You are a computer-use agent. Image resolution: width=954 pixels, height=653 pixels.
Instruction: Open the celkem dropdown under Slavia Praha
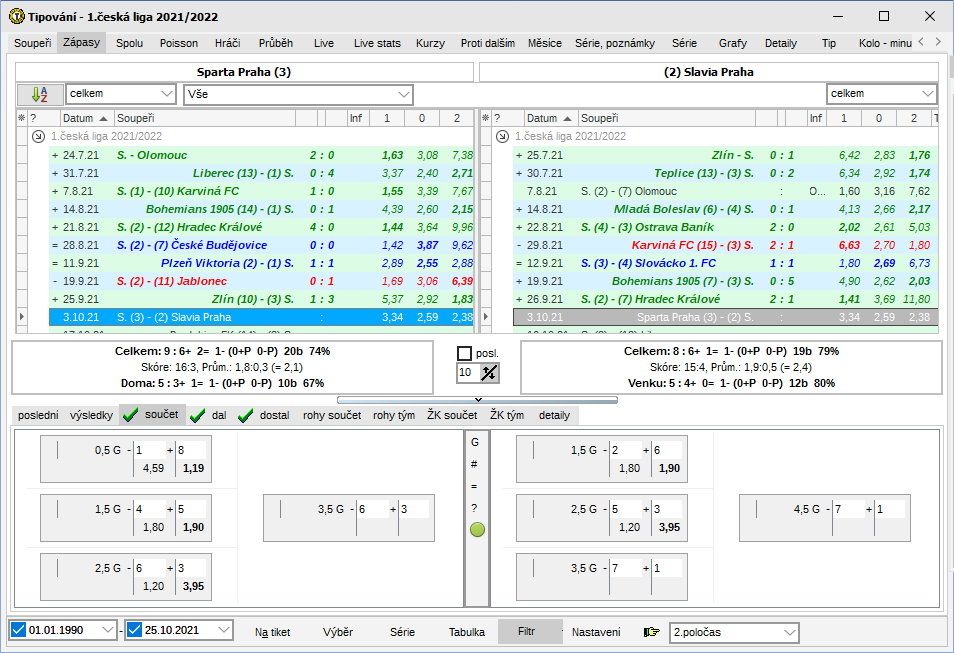pyautogui.click(x=882, y=94)
